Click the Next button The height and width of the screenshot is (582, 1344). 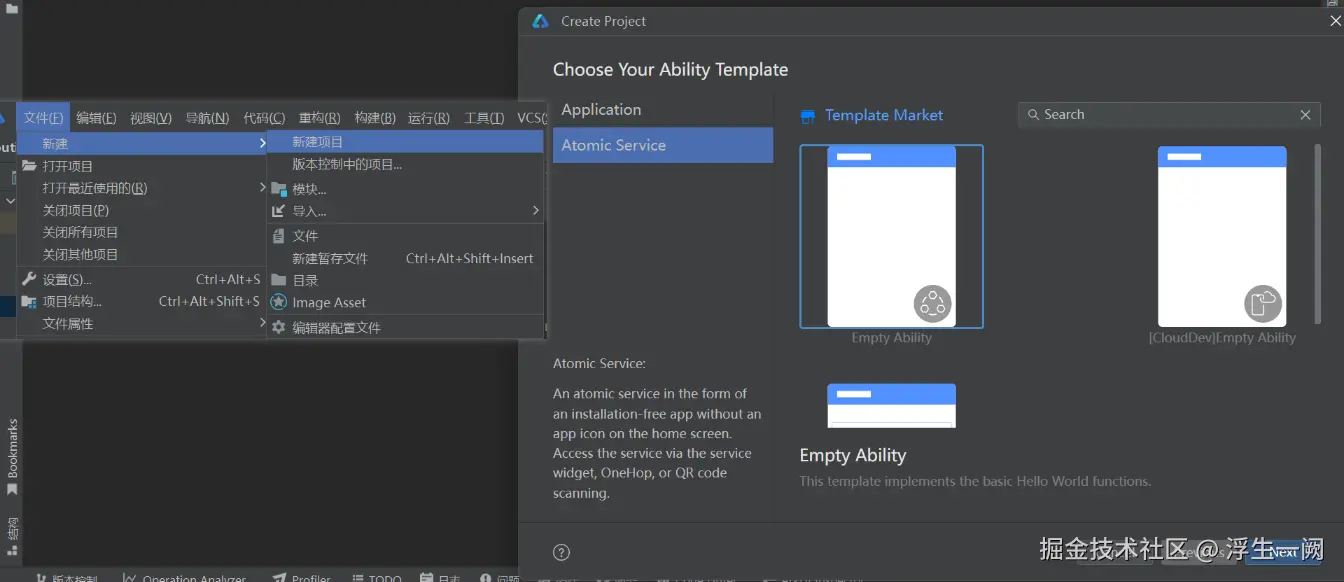click(x=1283, y=551)
